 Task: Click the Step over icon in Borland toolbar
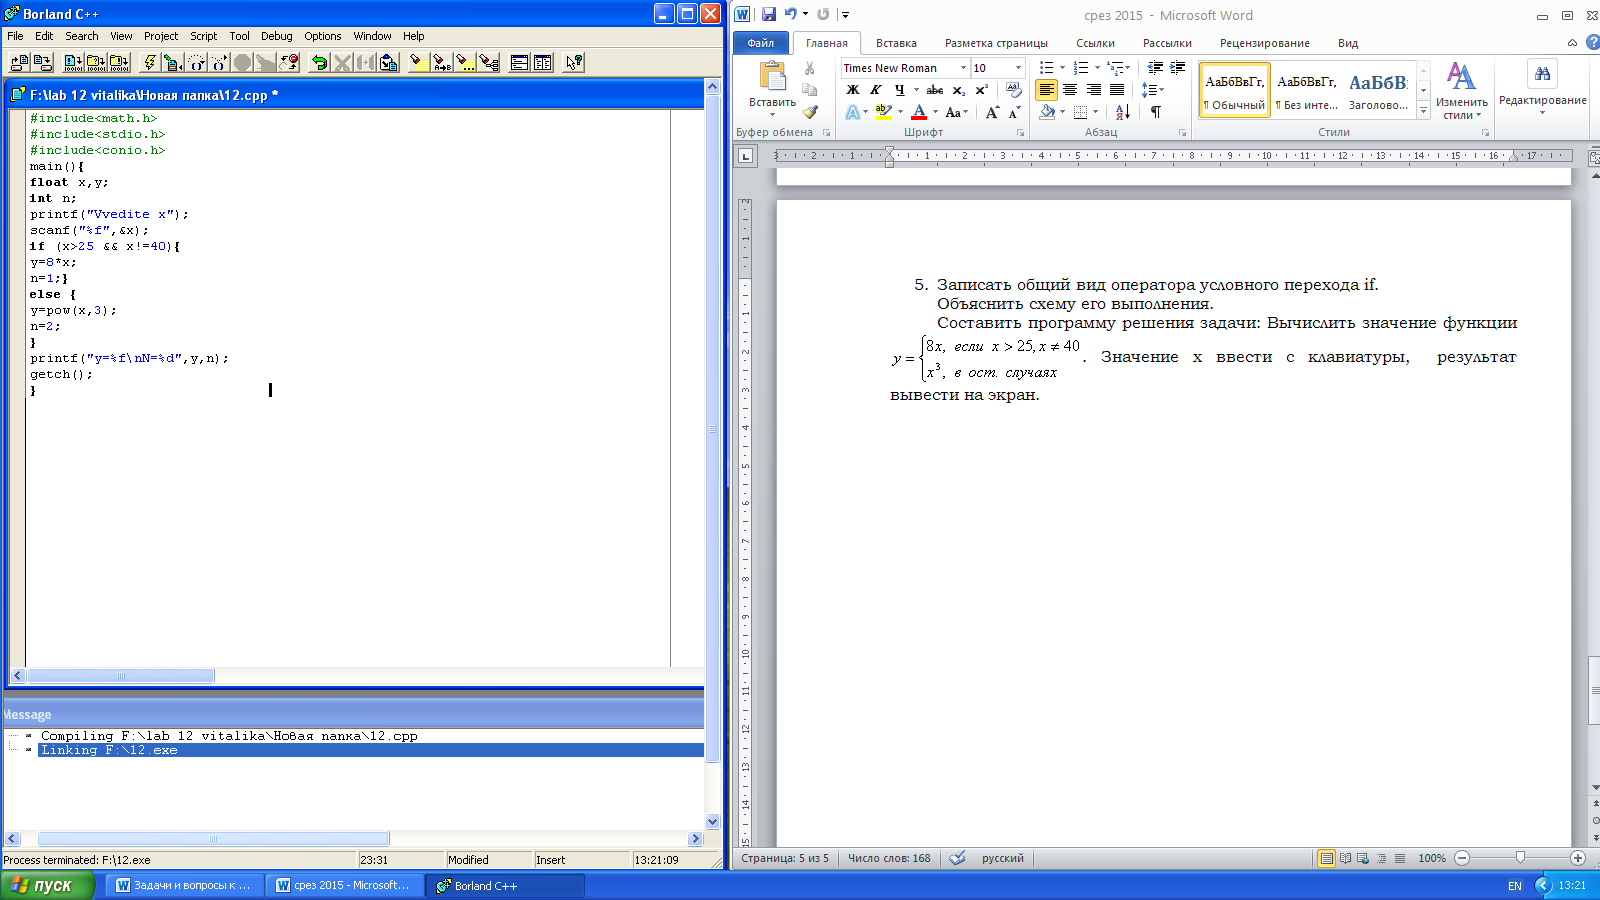click(x=196, y=62)
